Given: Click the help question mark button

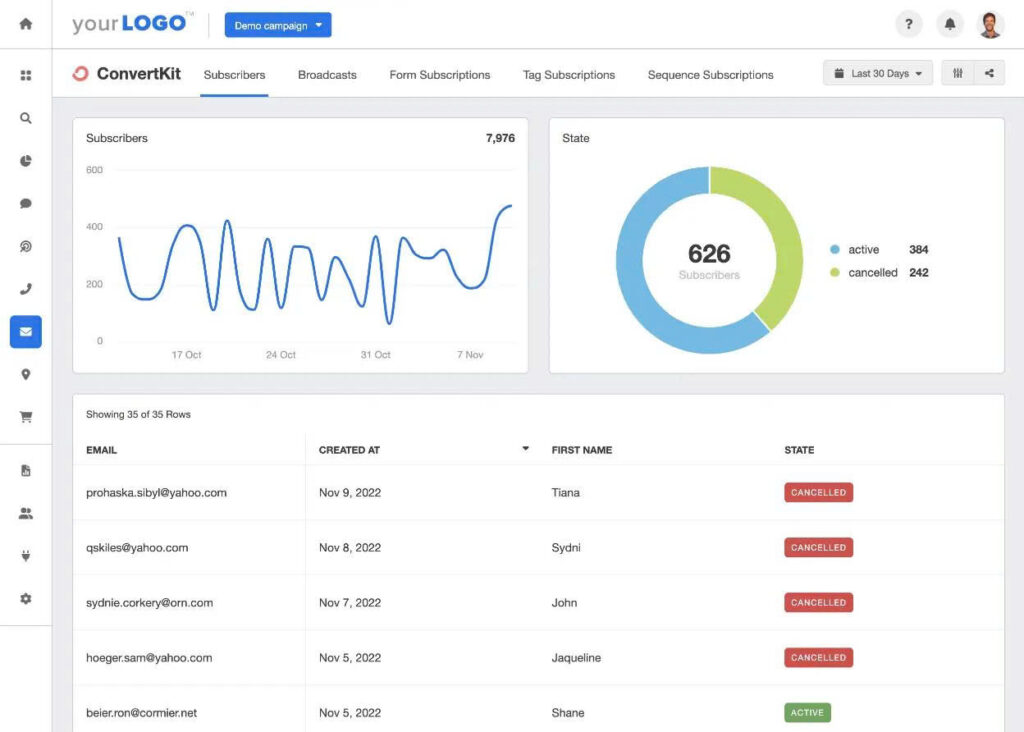Looking at the screenshot, I should [x=908, y=24].
